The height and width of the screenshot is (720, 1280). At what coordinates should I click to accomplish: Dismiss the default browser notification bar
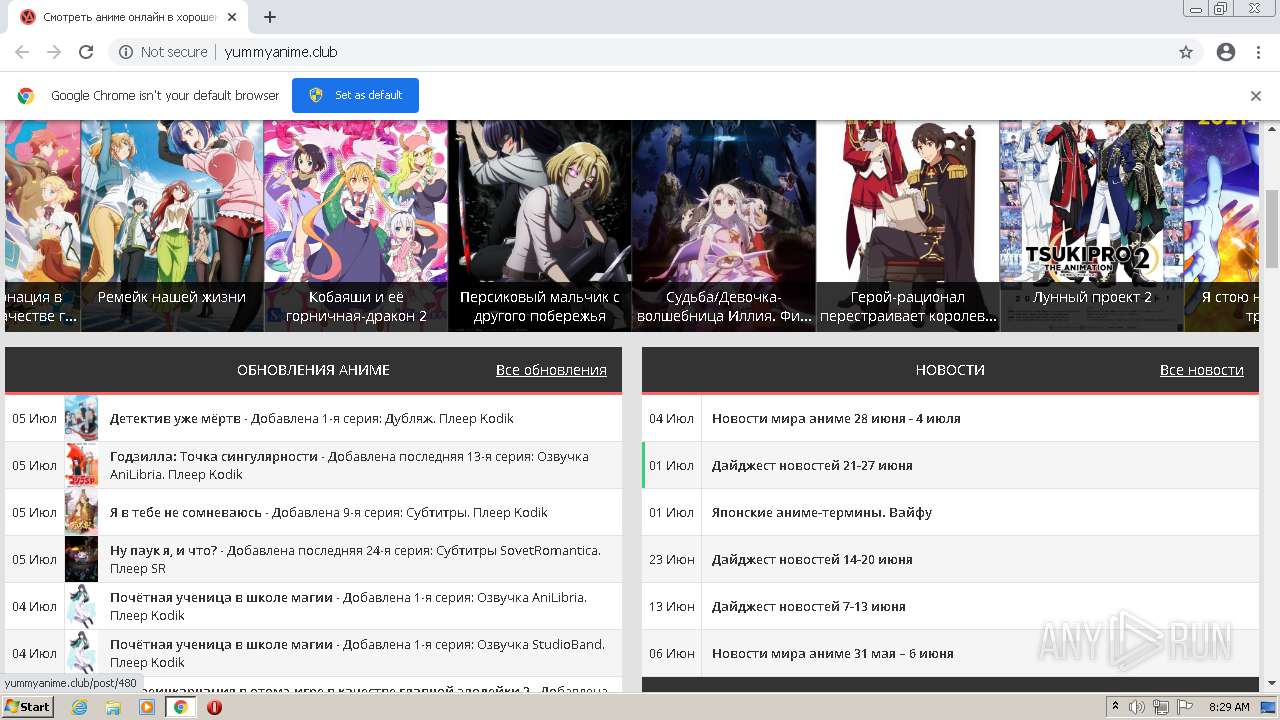pos(1256,96)
